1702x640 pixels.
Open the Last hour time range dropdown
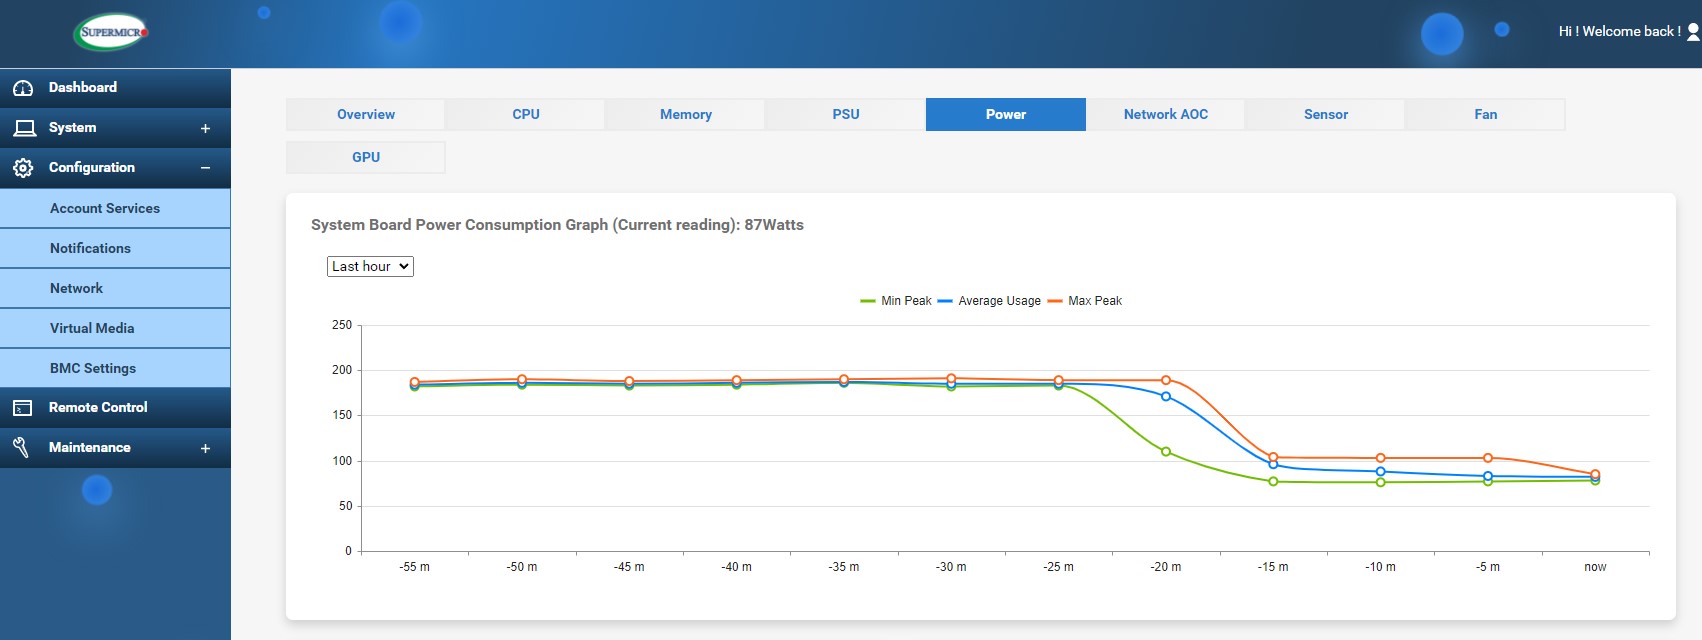pyautogui.click(x=370, y=266)
